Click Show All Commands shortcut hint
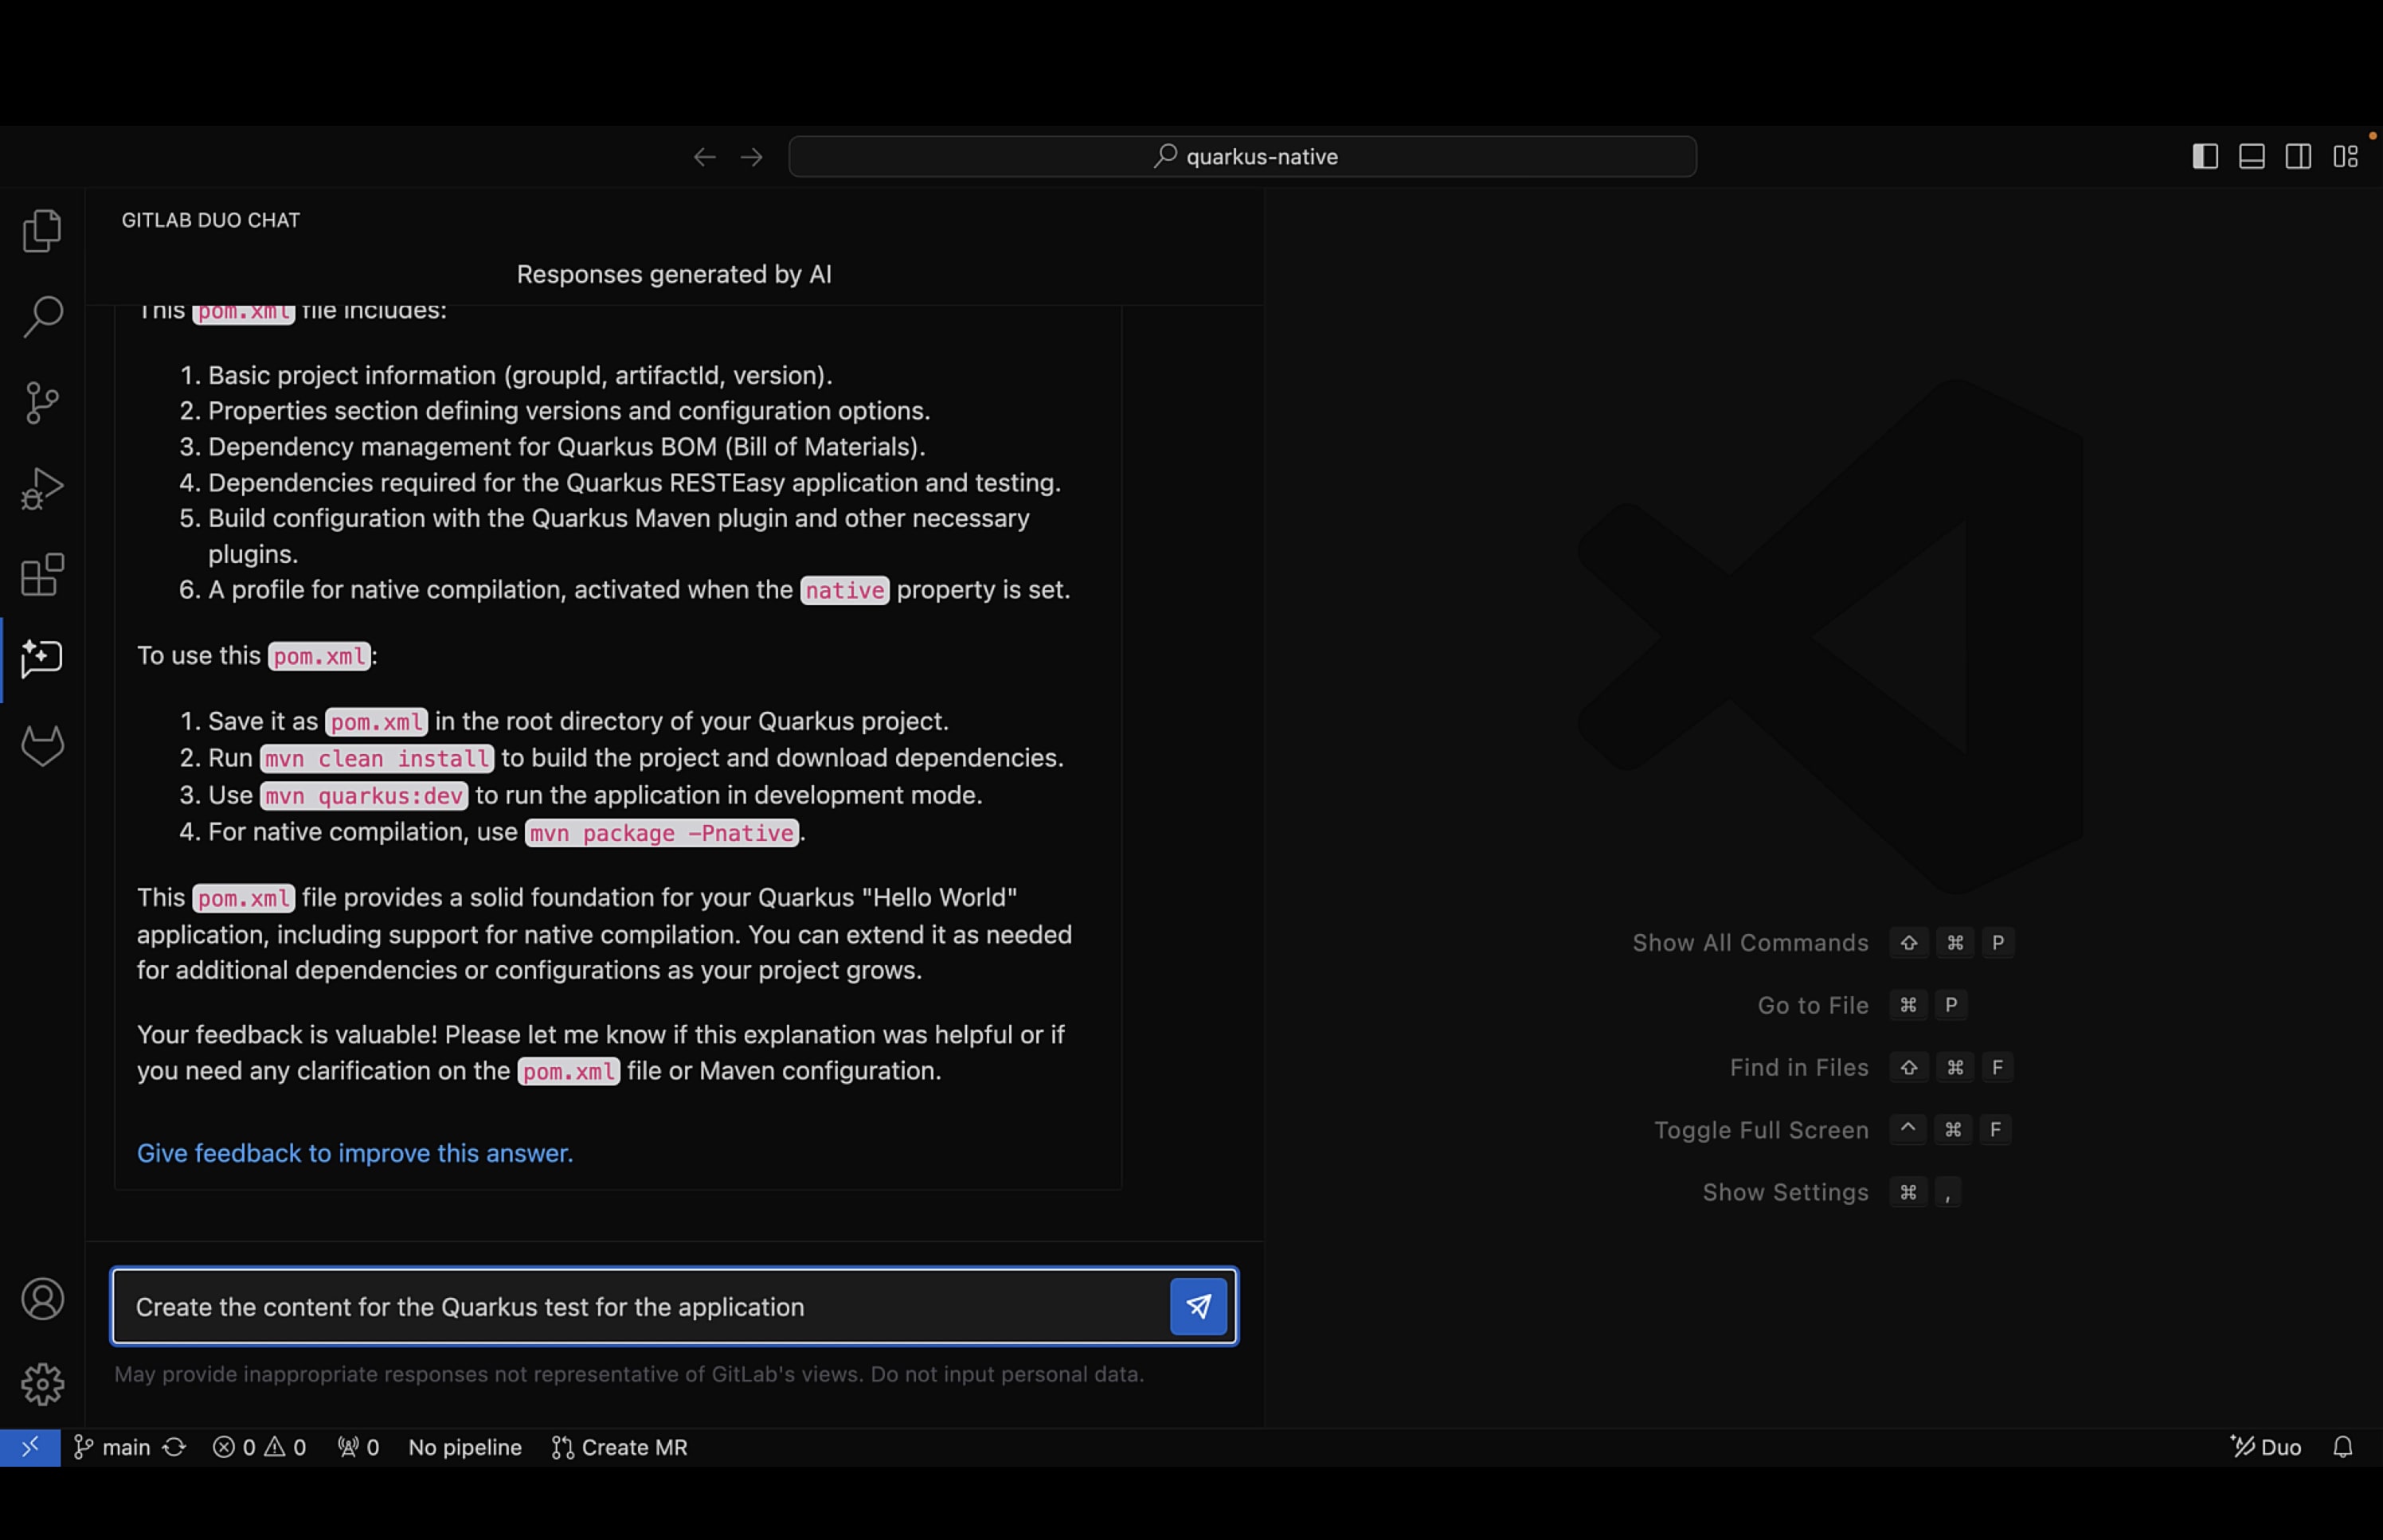The image size is (2383, 1540). coord(1822,943)
